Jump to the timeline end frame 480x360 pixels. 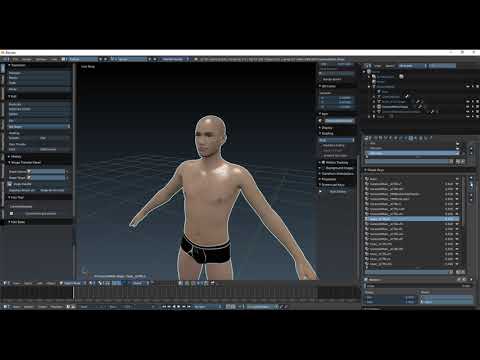click(x=189, y=306)
